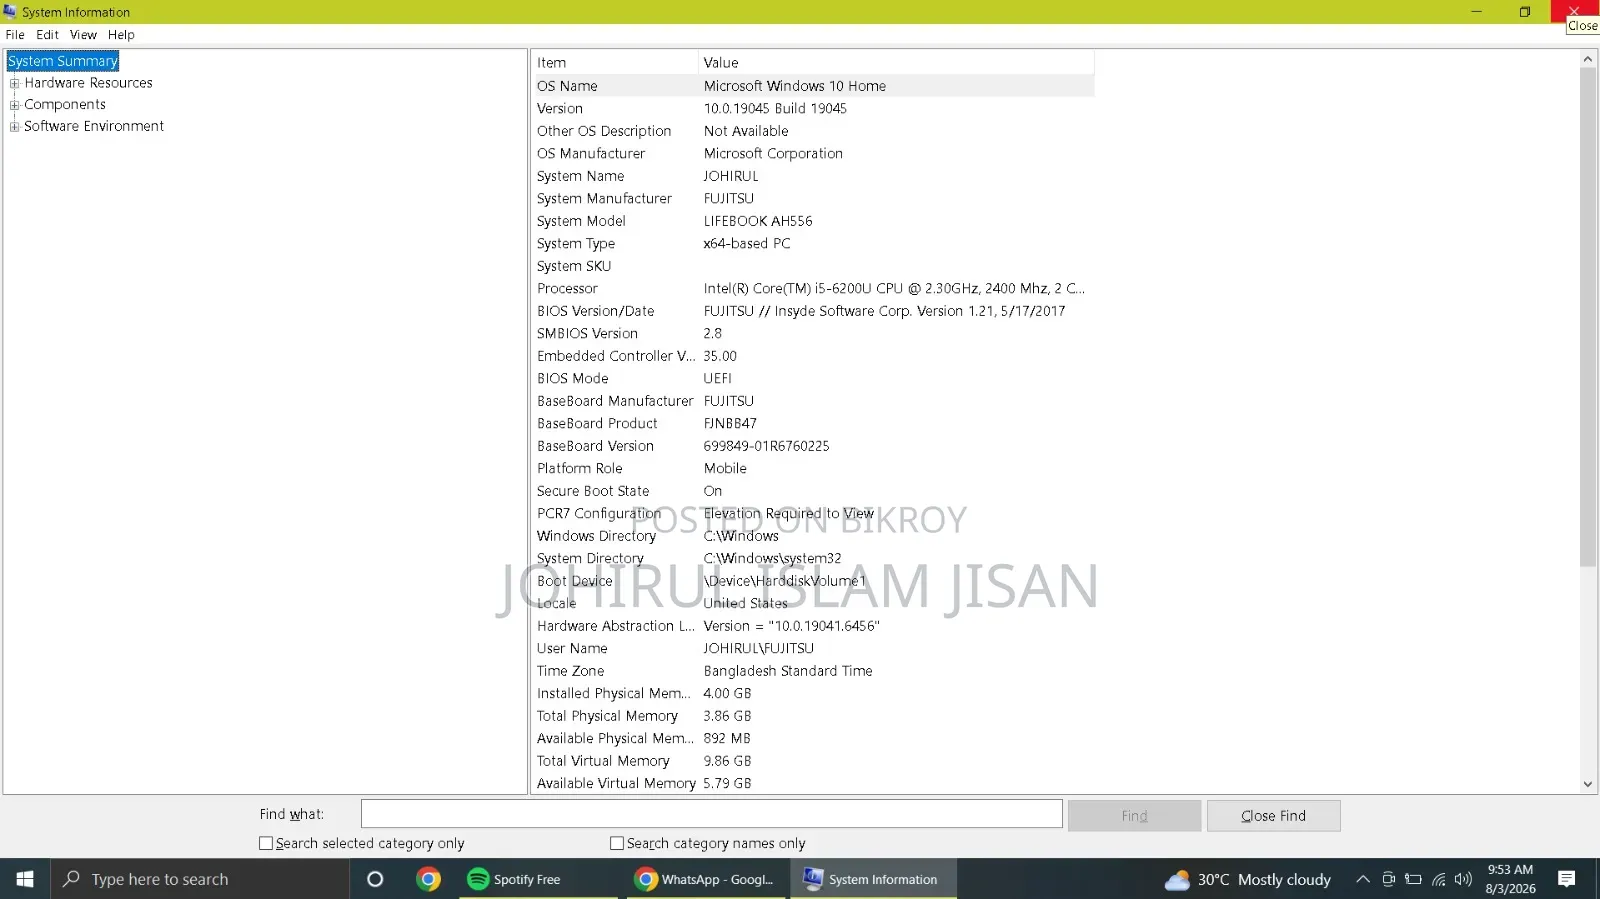Select Hardware Resources label in tree
1600x899 pixels.
88,83
